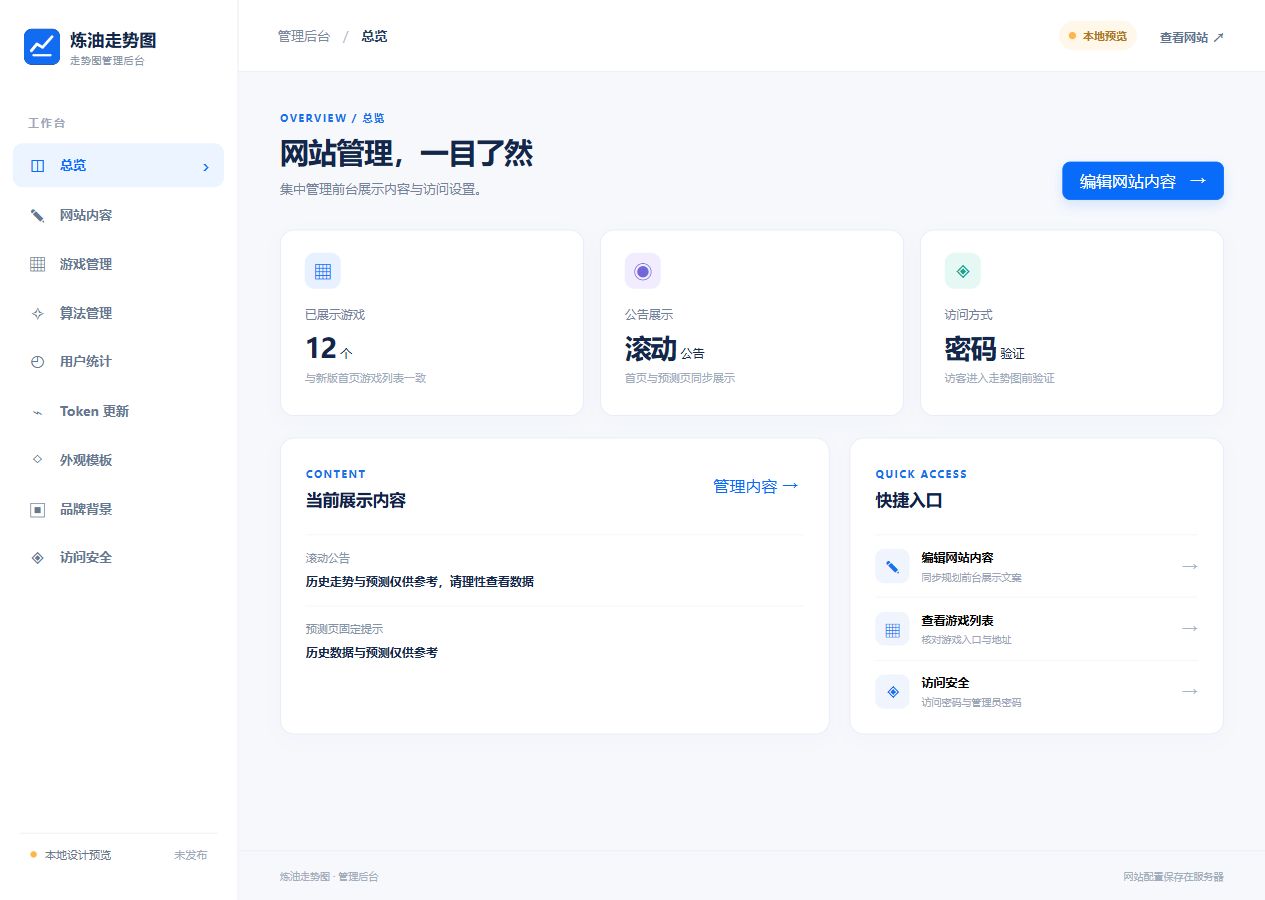Select Token 更新 in the sidebar
1265x900 pixels.
pyautogui.click(x=118, y=412)
